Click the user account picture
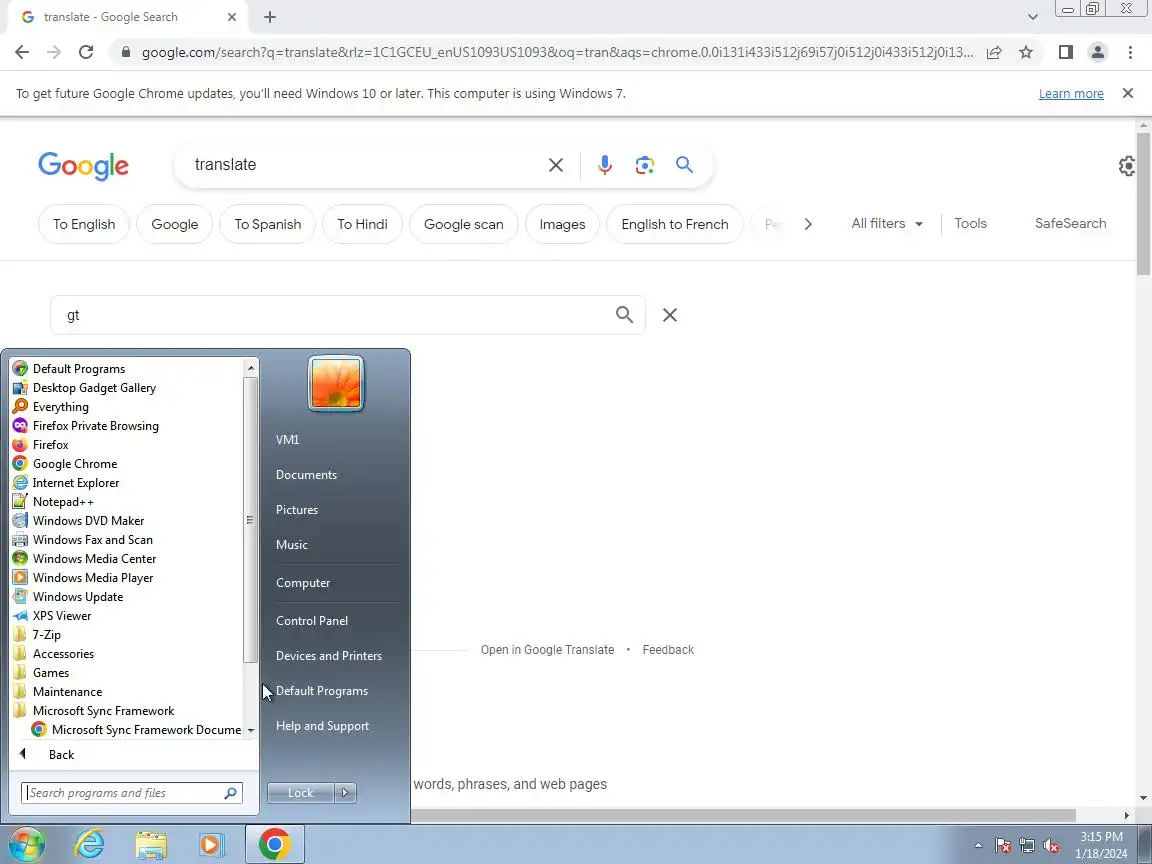This screenshot has height=864, width=1152. pos(336,384)
